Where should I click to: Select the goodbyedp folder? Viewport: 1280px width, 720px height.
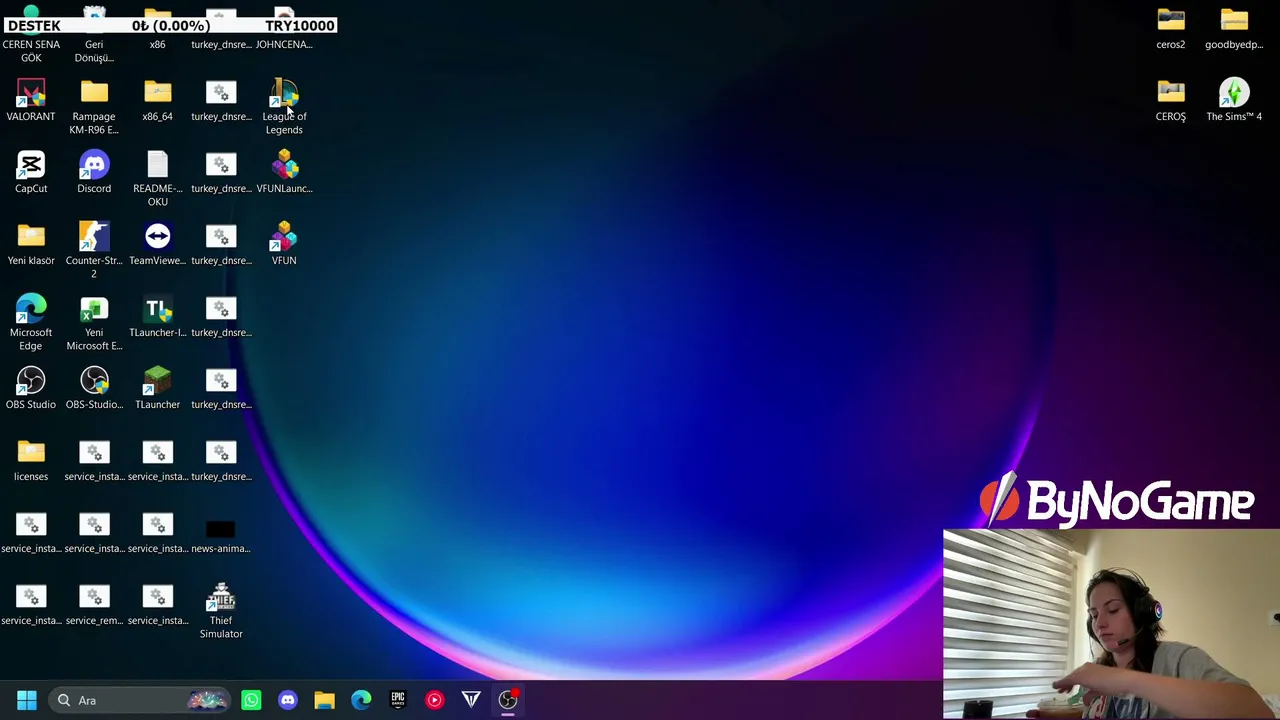tap(1234, 29)
